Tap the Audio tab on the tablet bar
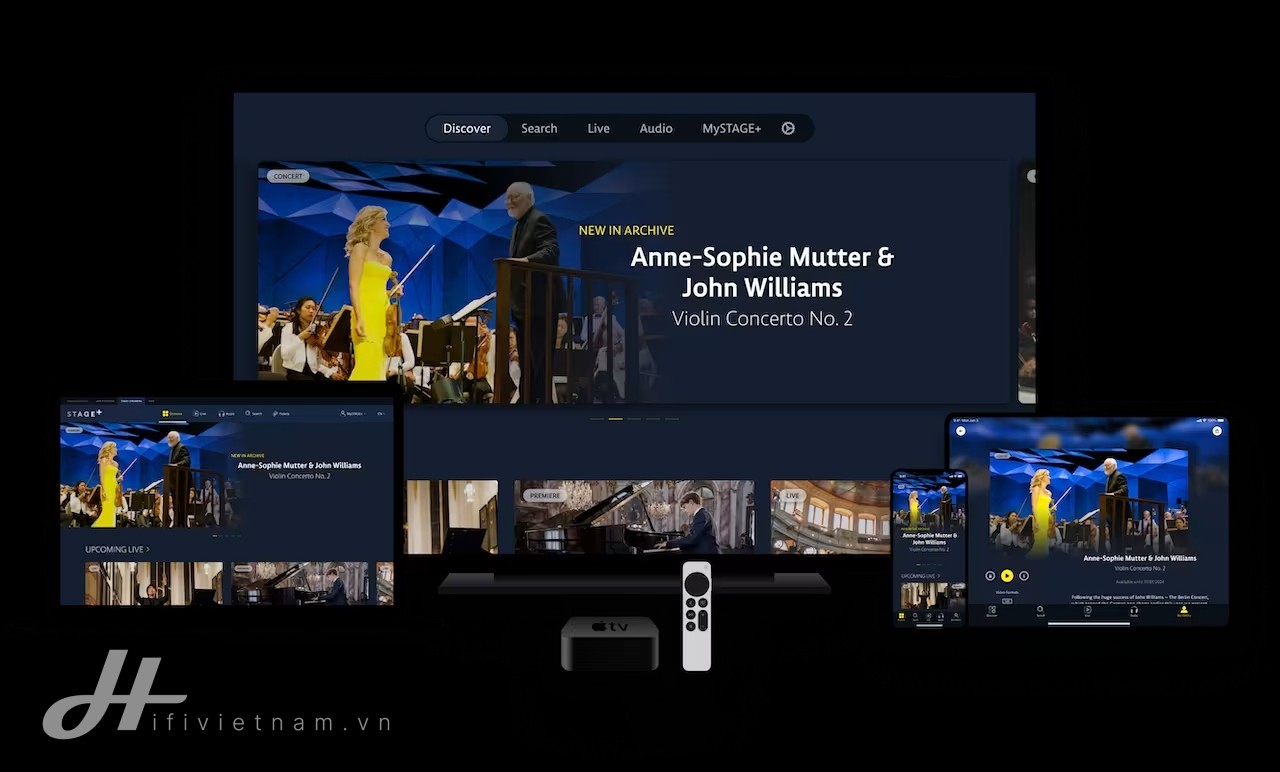Viewport: 1280px width, 772px height. (1134, 611)
